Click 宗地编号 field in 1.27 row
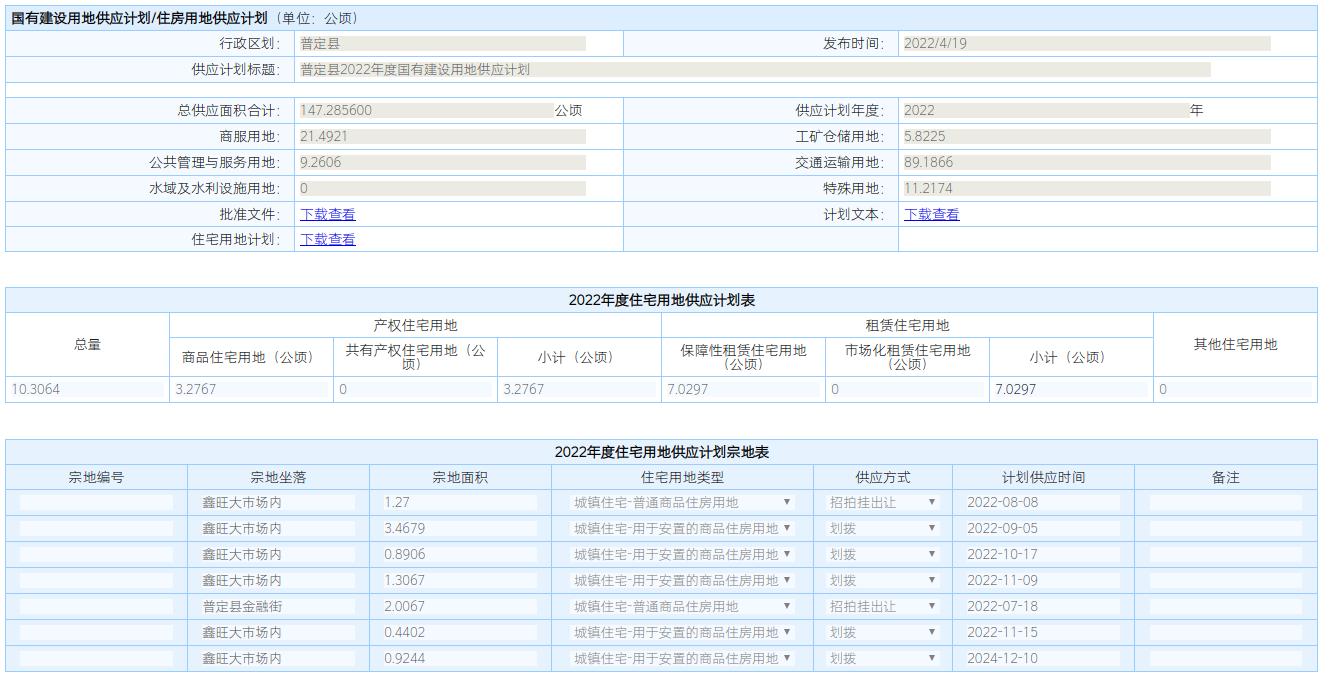 click(96, 502)
